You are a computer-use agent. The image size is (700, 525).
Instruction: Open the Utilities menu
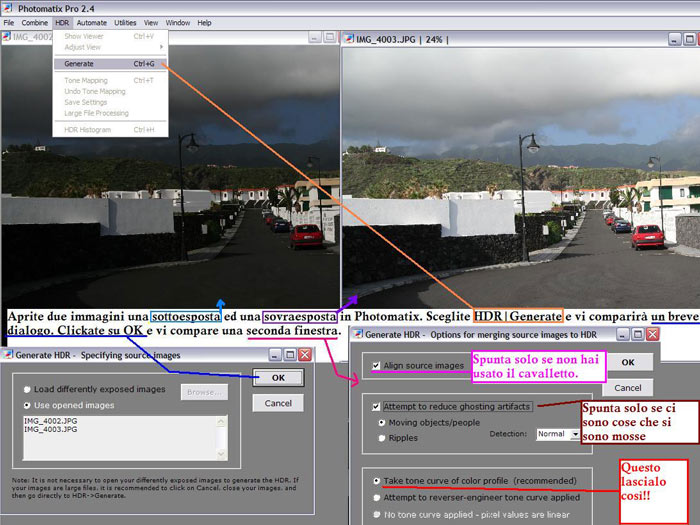click(x=125, y=22)
